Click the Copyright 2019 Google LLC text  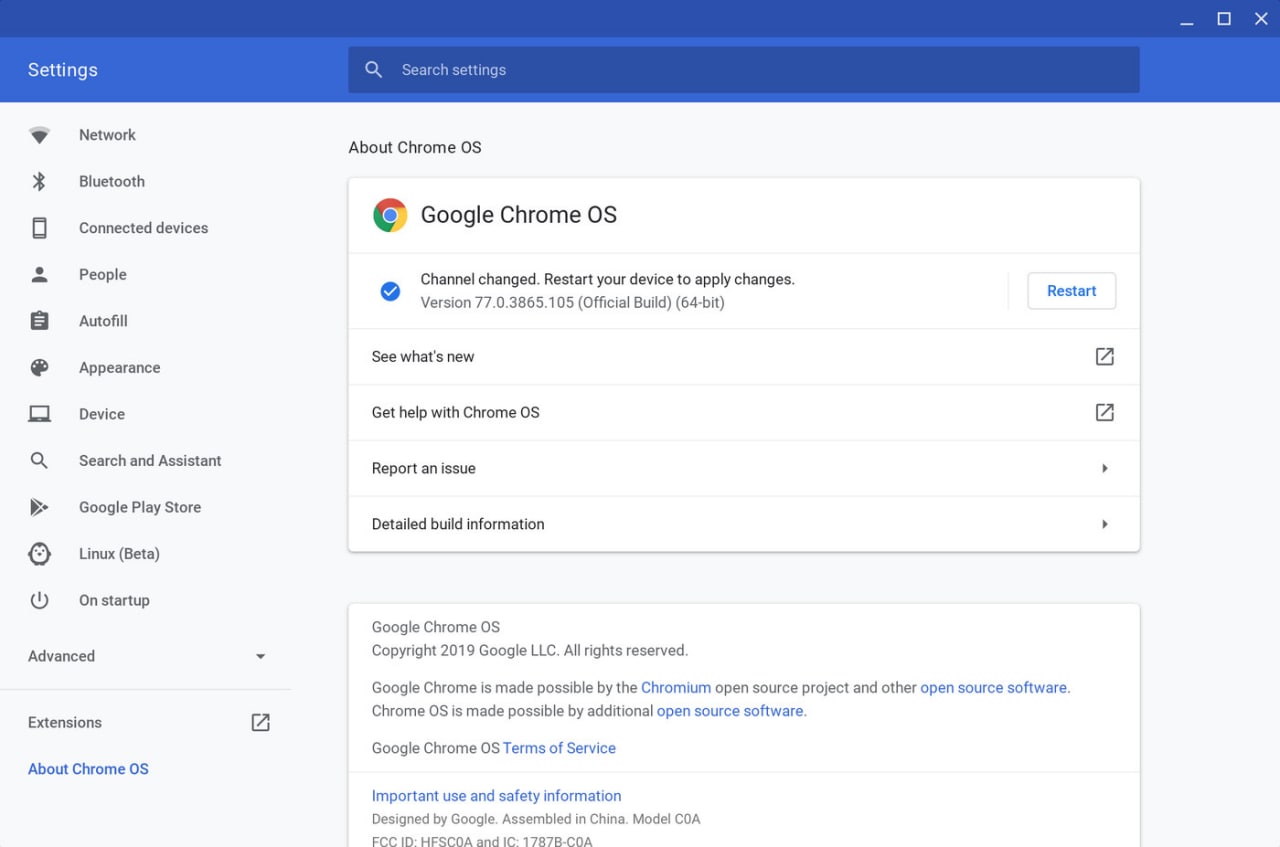(530, 650)
